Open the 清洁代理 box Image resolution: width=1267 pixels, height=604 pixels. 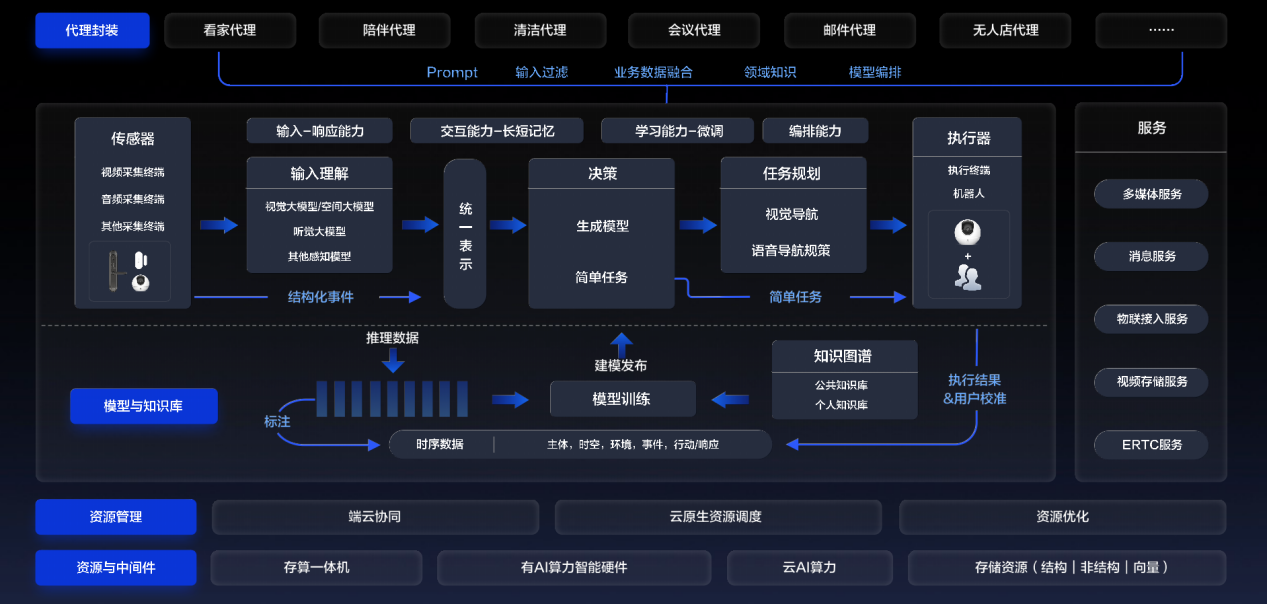[540, 30]
